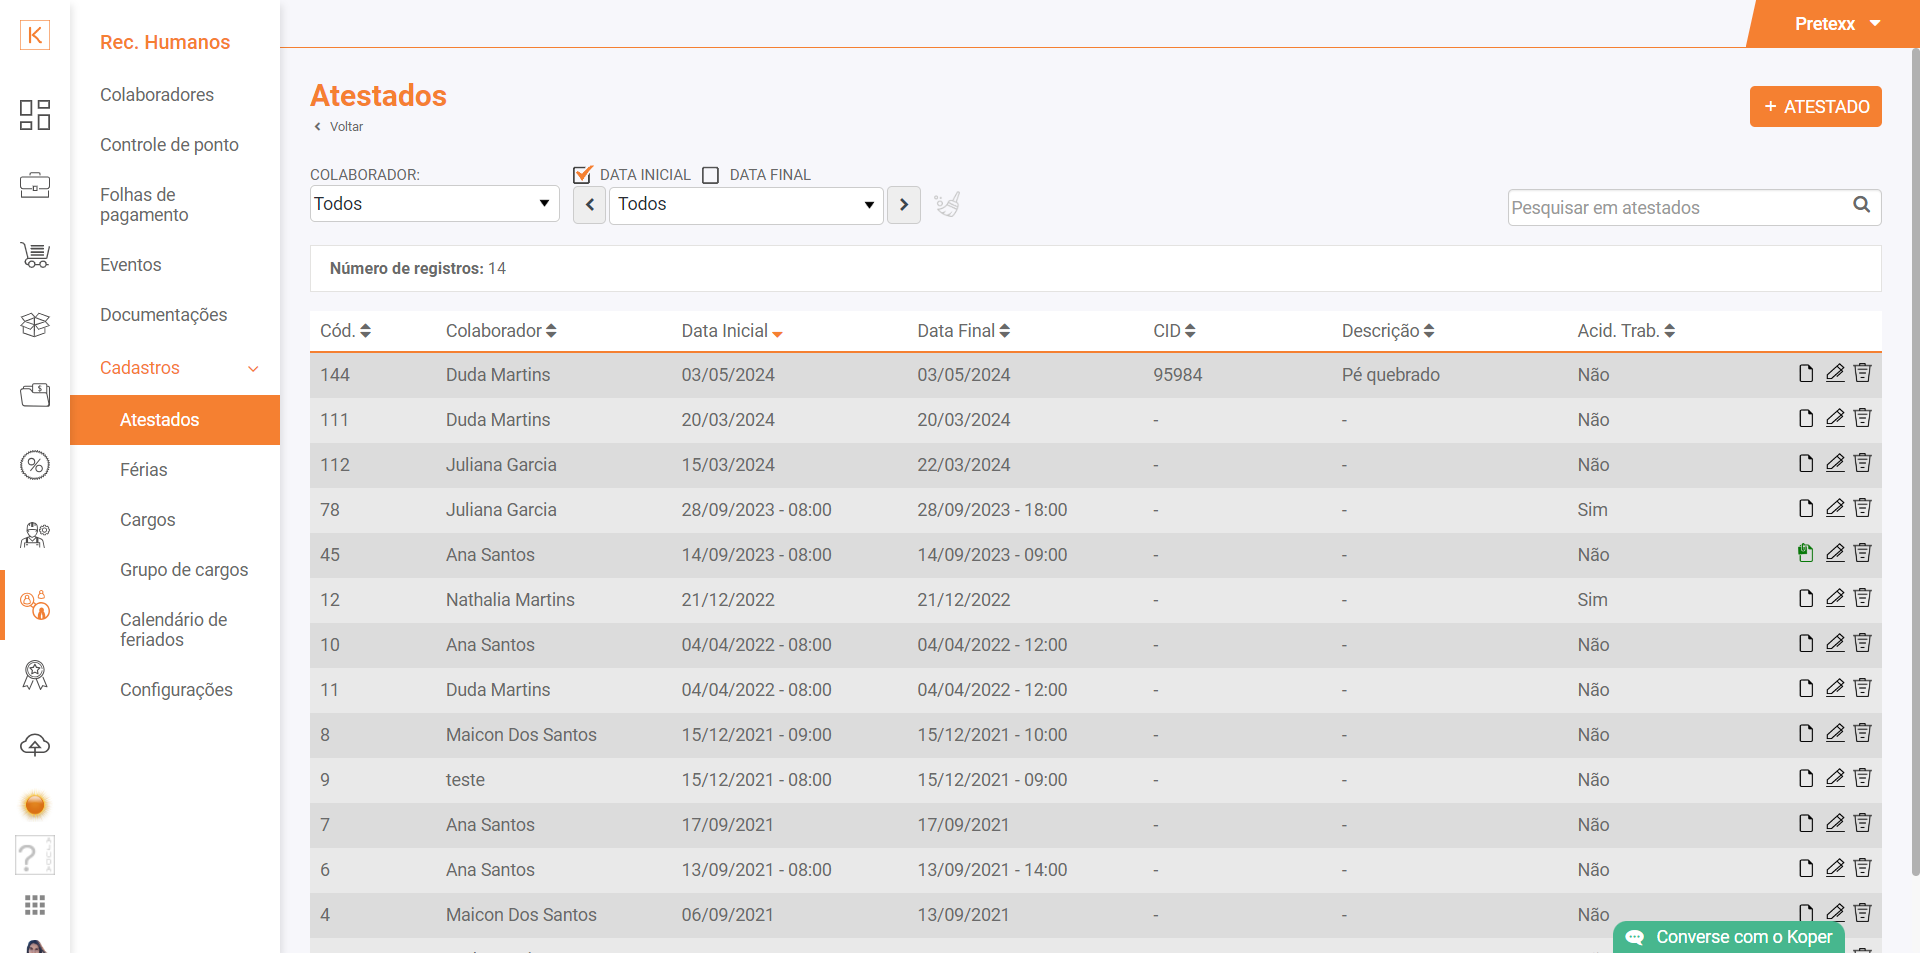The image size is (1920, 953).
Task: Click the clear filters broom icon
Action: click(x=946, y=205)
